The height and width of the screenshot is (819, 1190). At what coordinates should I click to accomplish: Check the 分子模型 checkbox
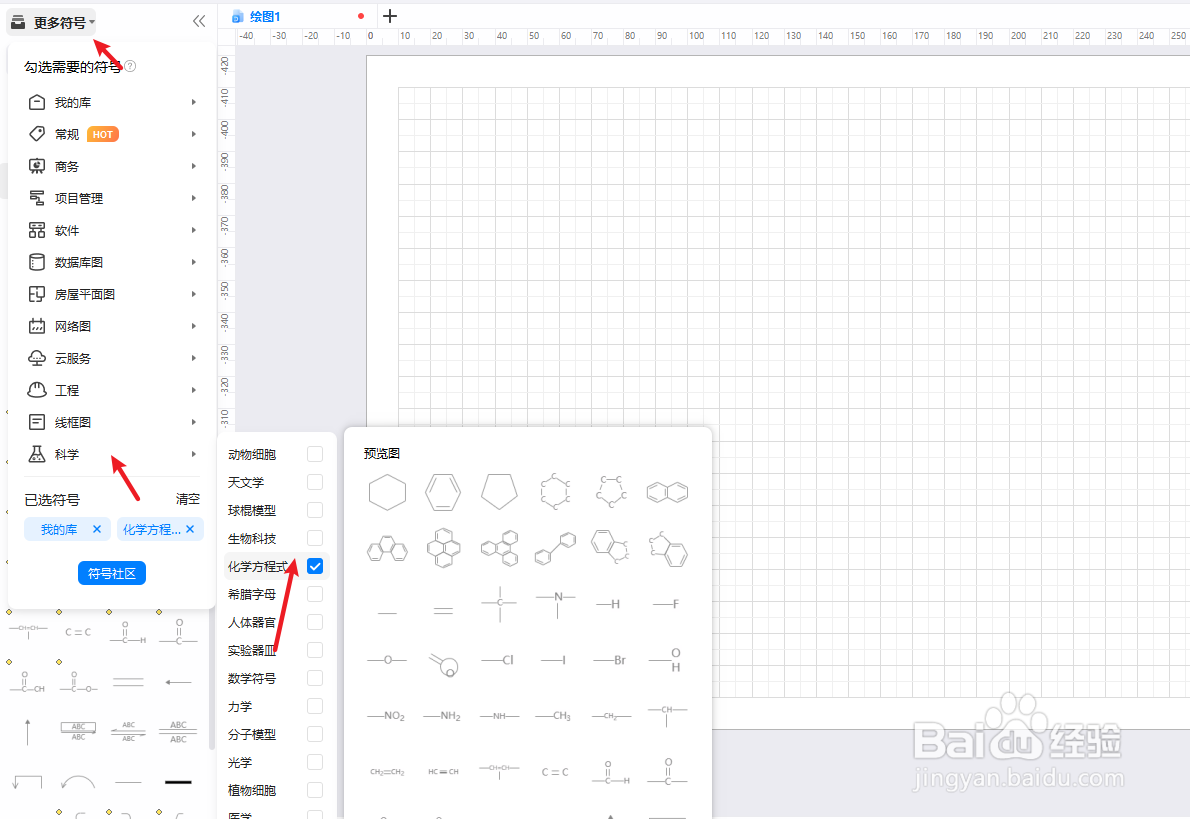coord(315,733)
